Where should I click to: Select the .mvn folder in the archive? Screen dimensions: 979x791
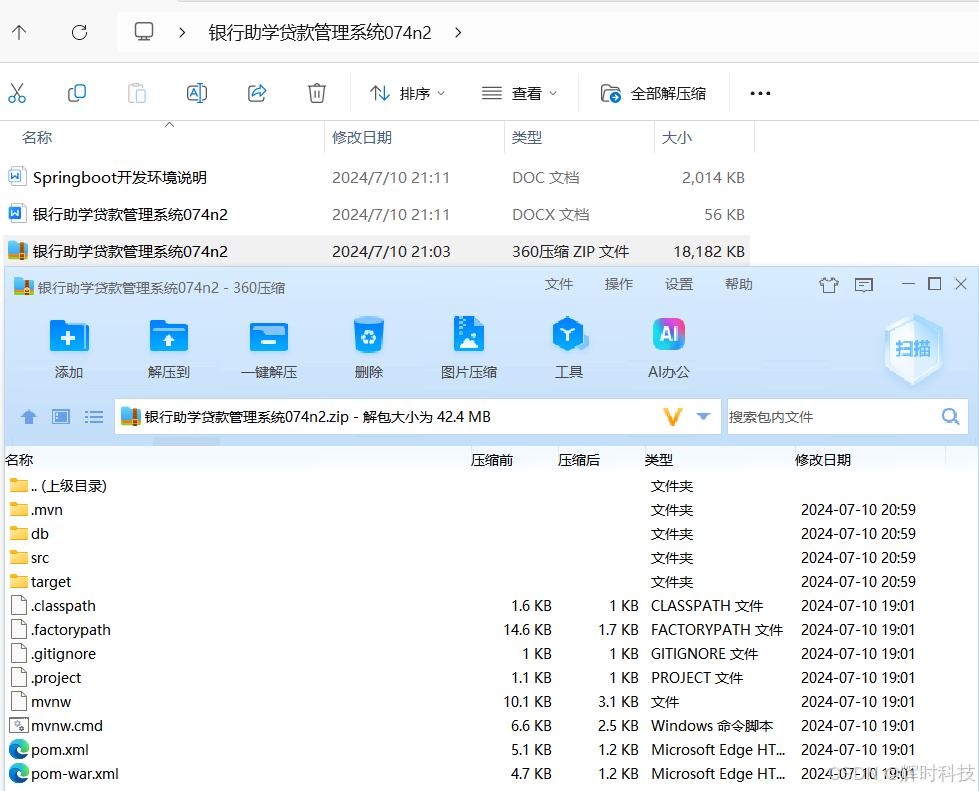[37, 509]
